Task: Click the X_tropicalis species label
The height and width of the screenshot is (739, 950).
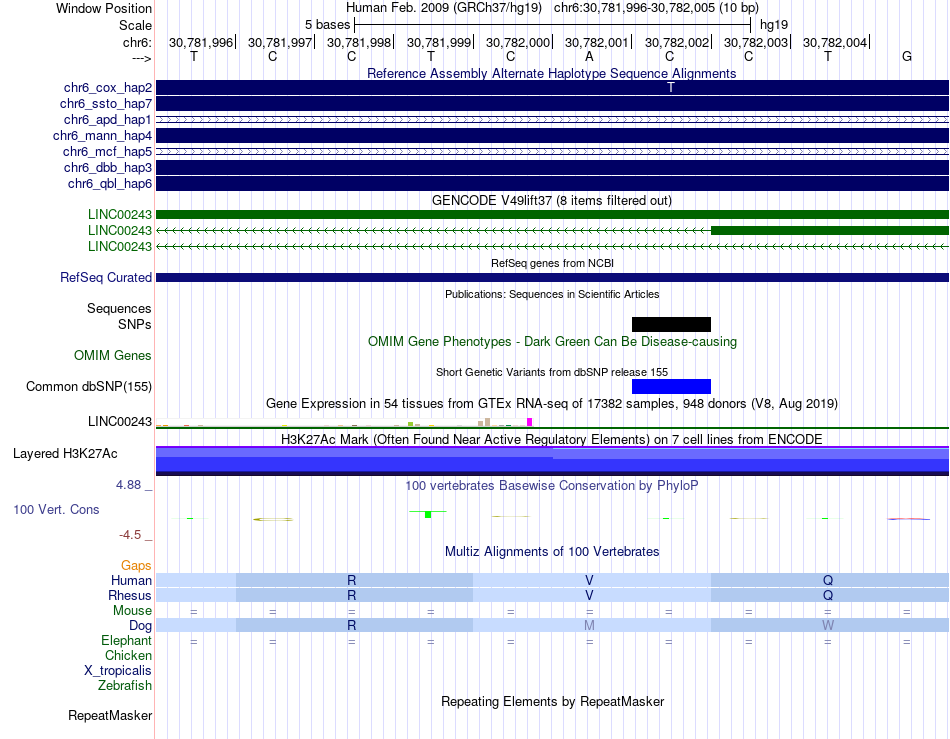Action: [118, 671]
